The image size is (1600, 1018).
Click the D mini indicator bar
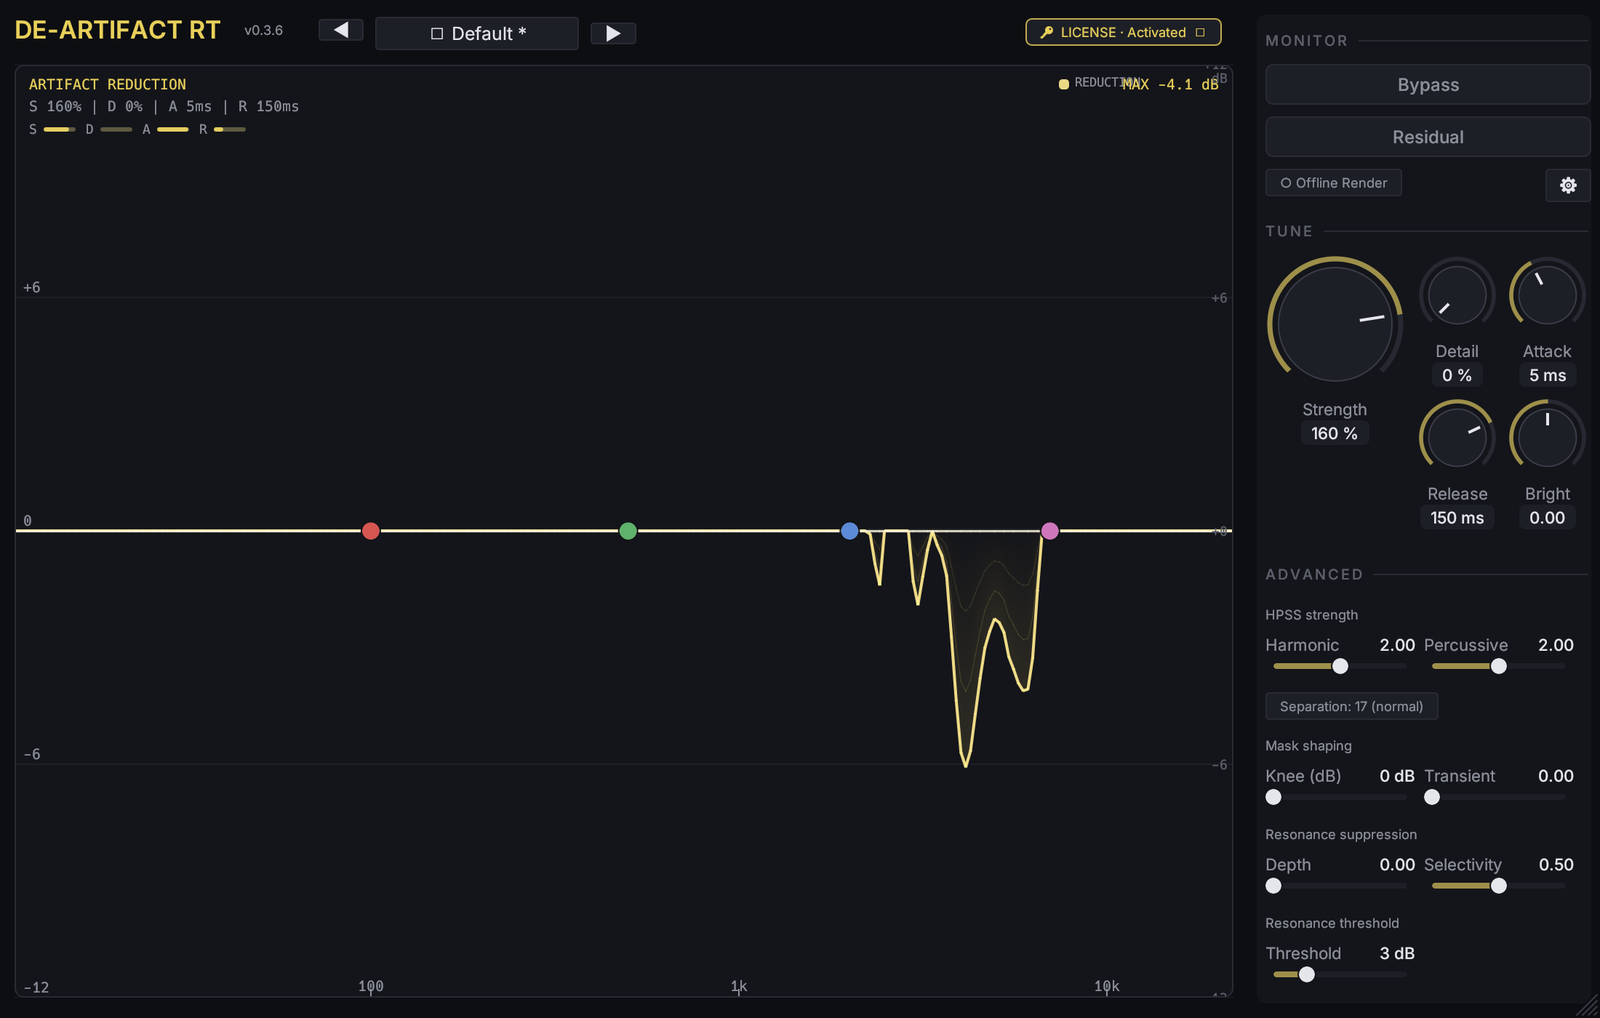tap(116, 130)
